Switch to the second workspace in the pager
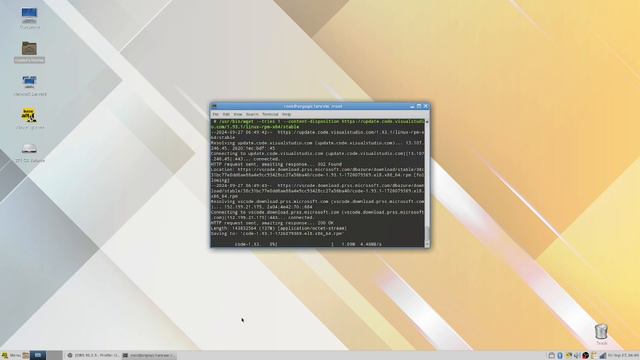The height and width of the screenshot is (360, 640). 54,356
